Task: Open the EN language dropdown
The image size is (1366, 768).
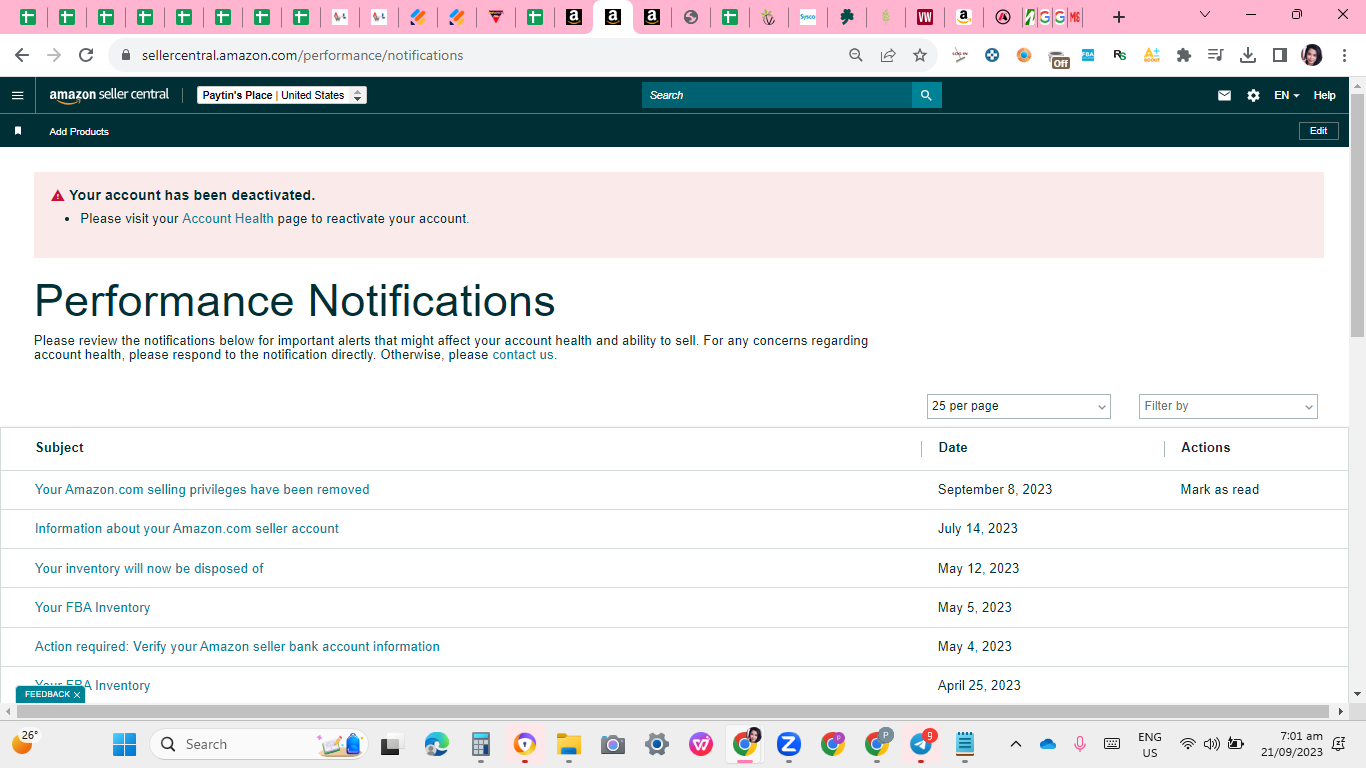Action: 1286,95
